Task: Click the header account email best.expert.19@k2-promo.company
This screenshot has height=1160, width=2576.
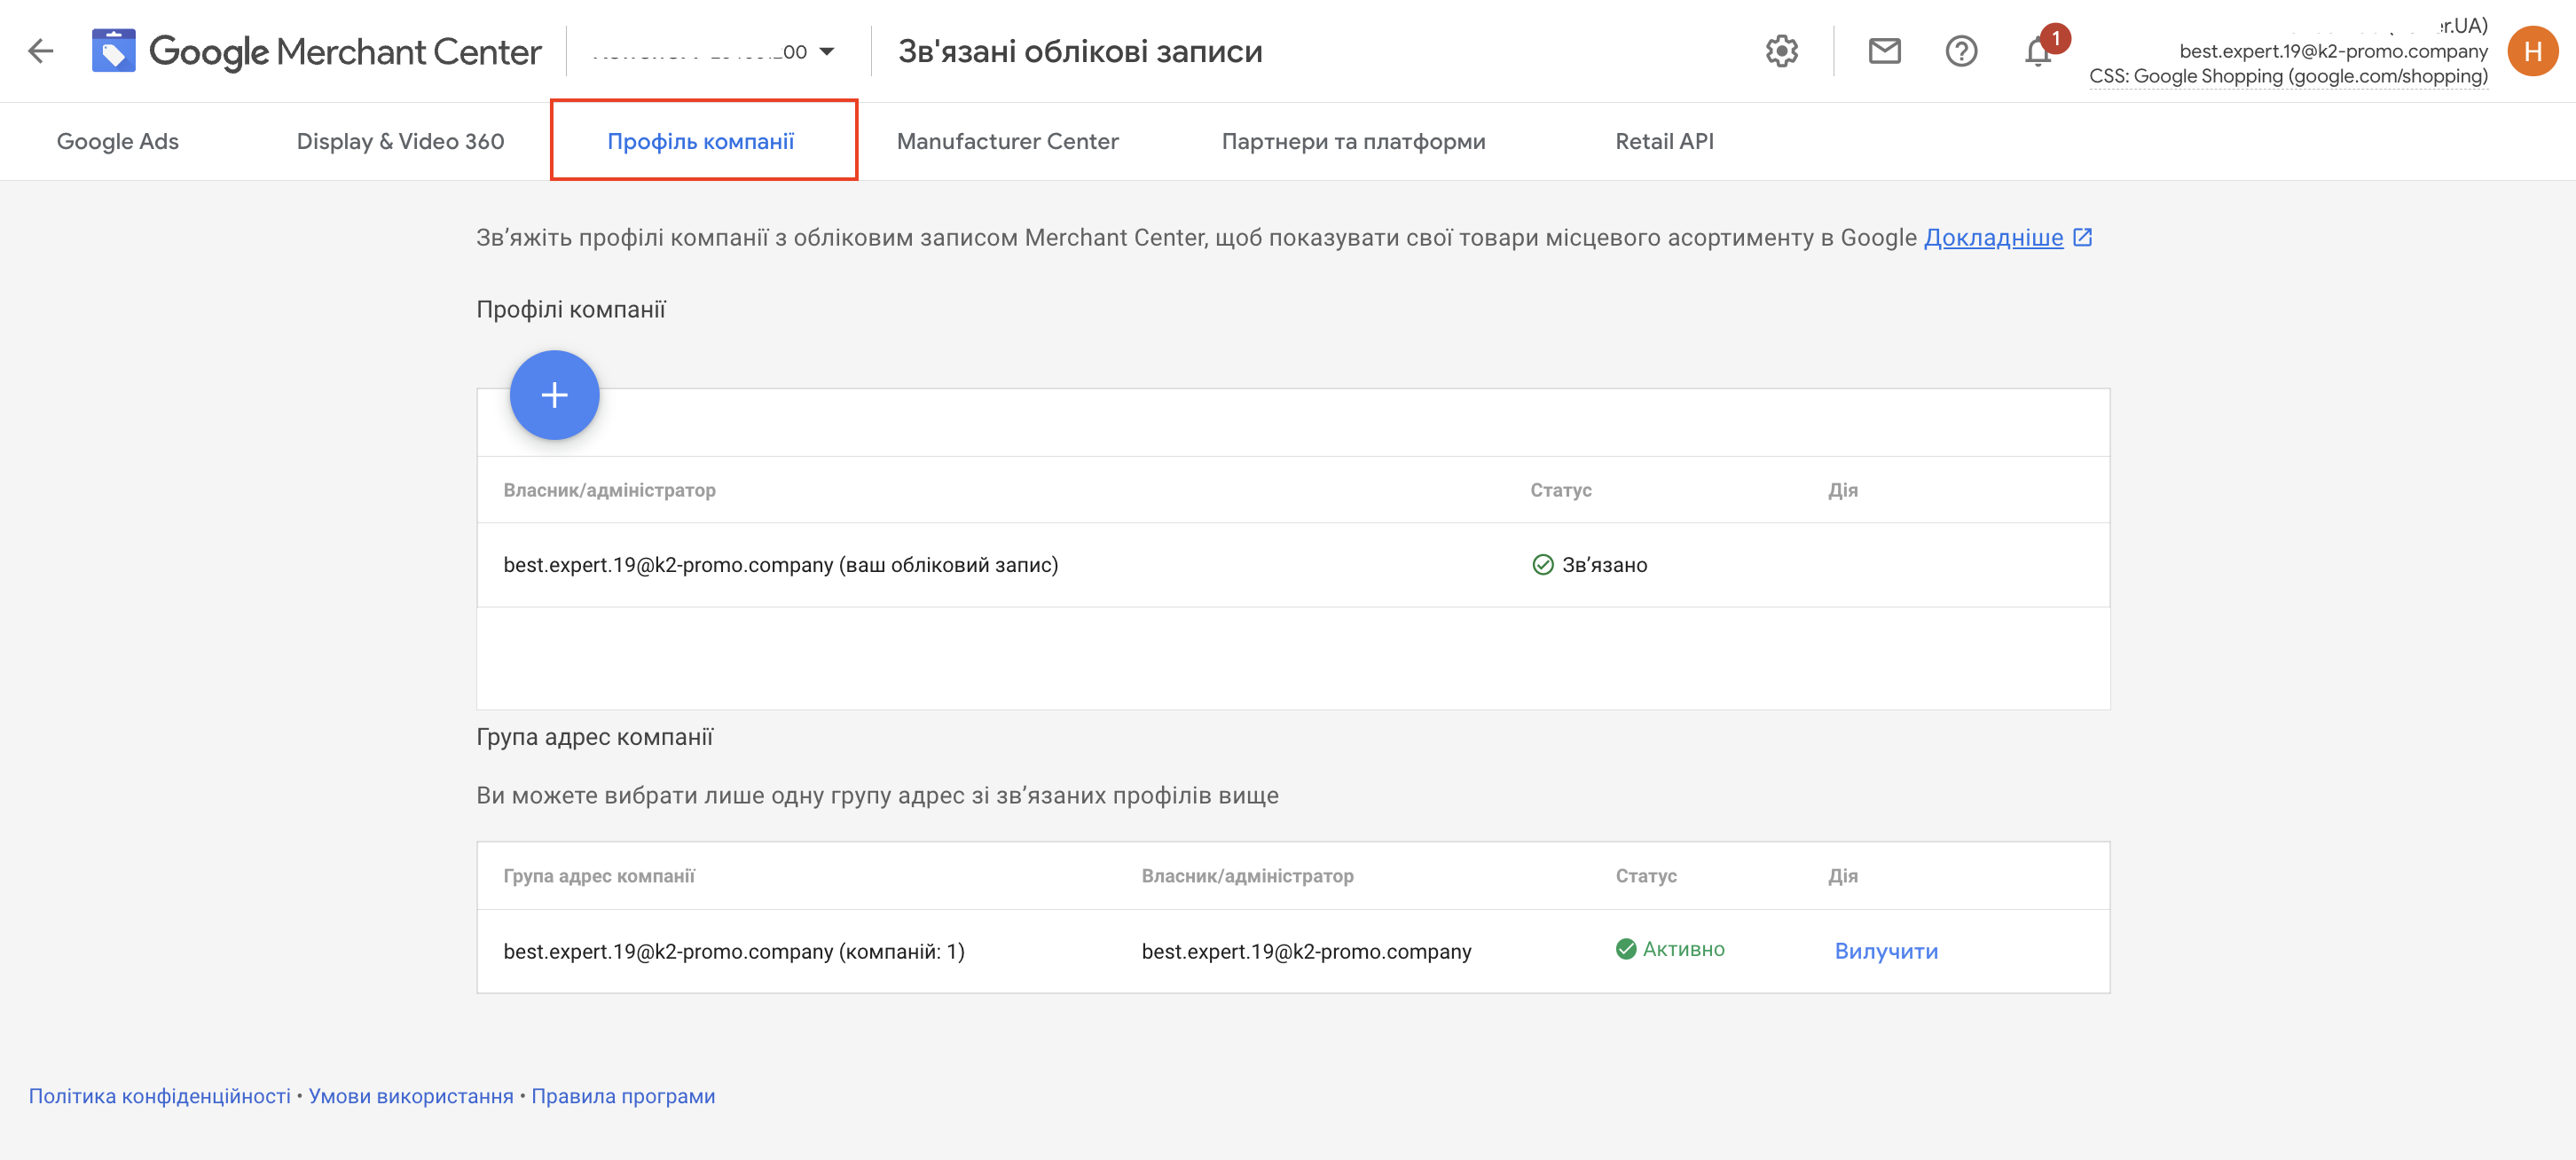Action: 2333,51
